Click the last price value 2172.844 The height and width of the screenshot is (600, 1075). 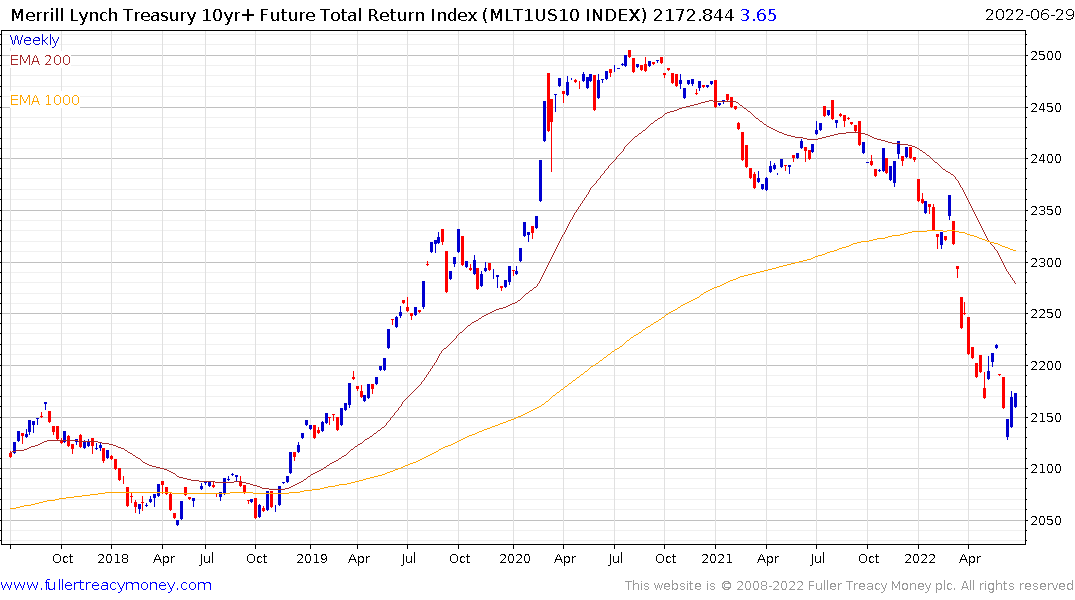click(693, 14)
